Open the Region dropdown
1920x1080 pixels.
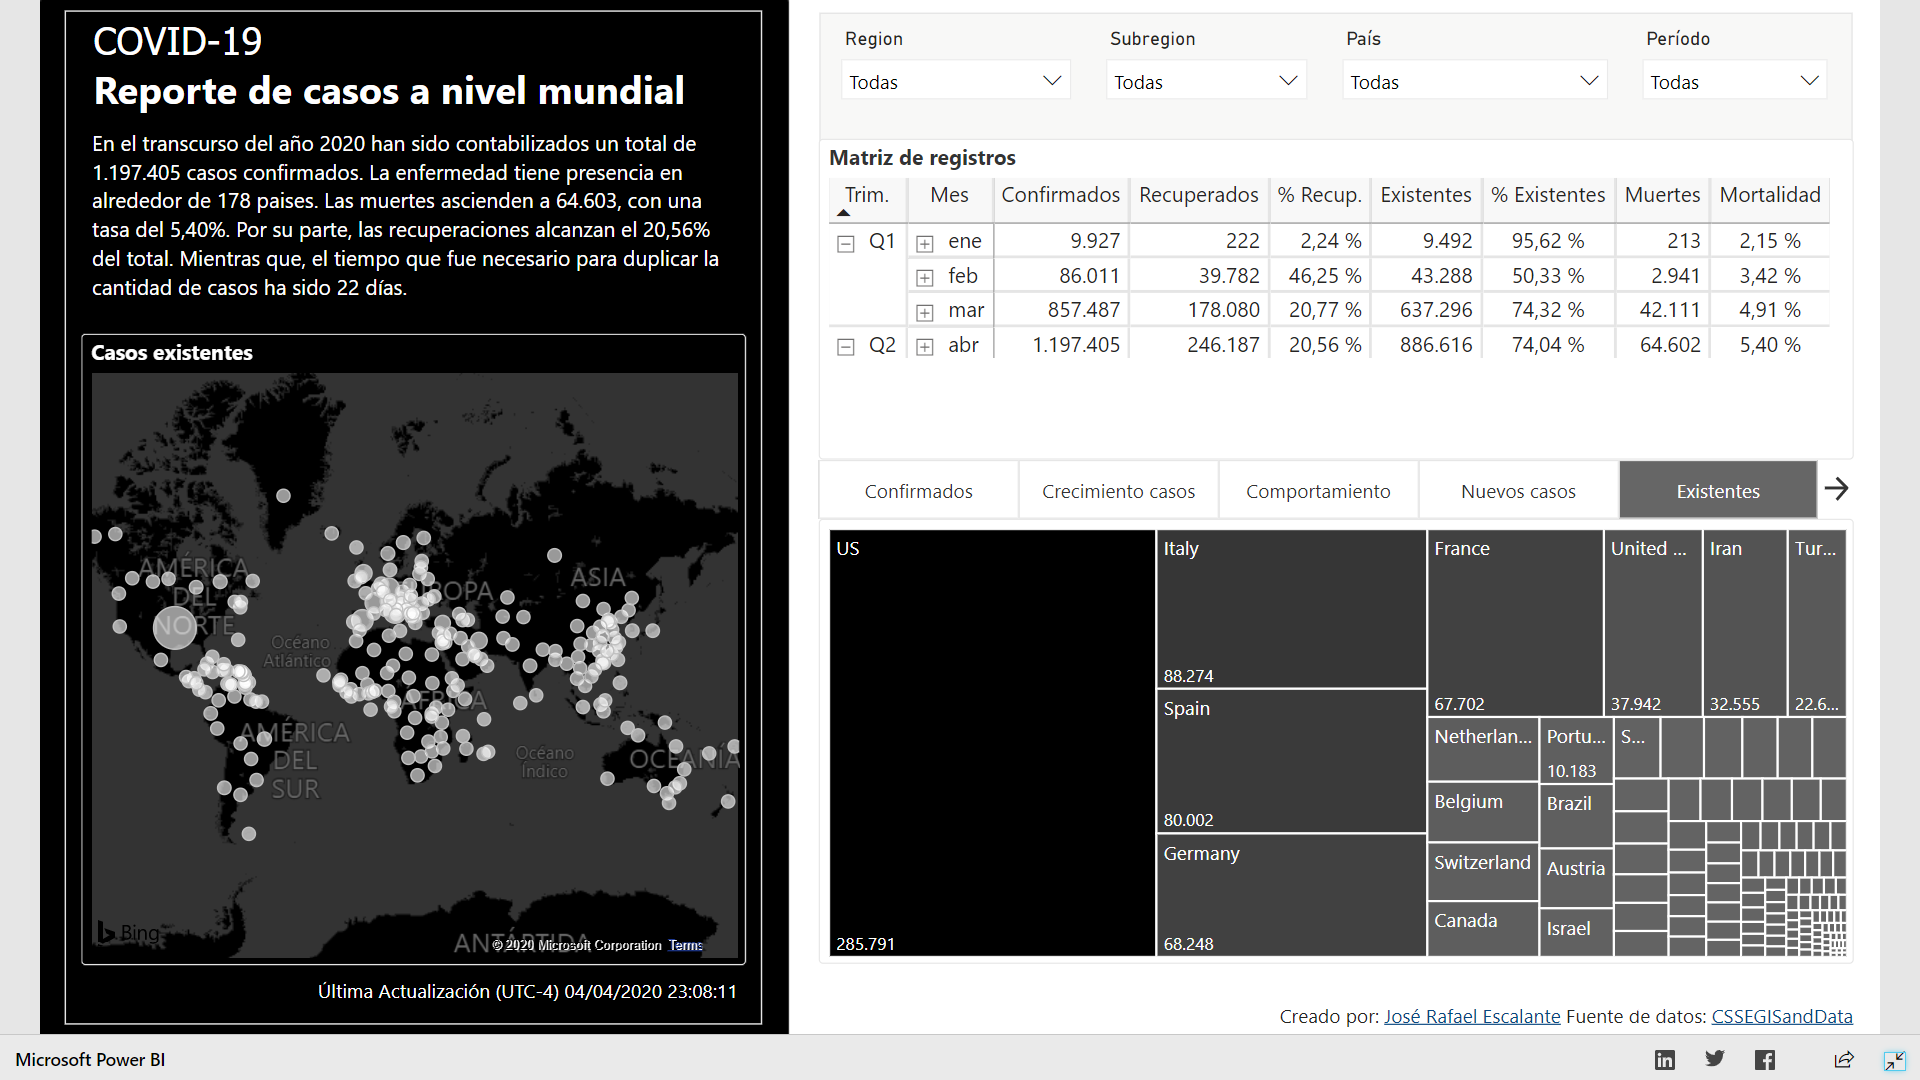pos(955,81)
